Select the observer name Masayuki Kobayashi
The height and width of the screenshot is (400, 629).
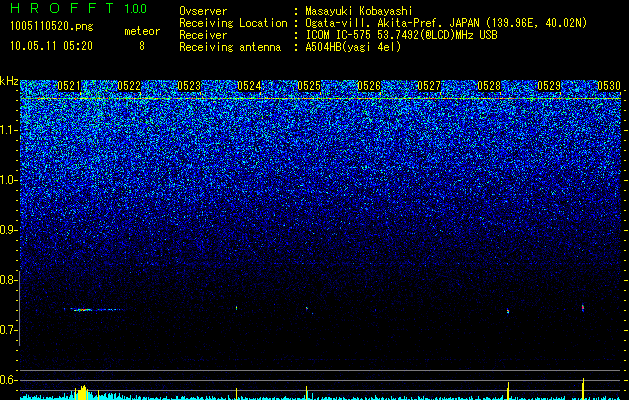click(358, 11)
